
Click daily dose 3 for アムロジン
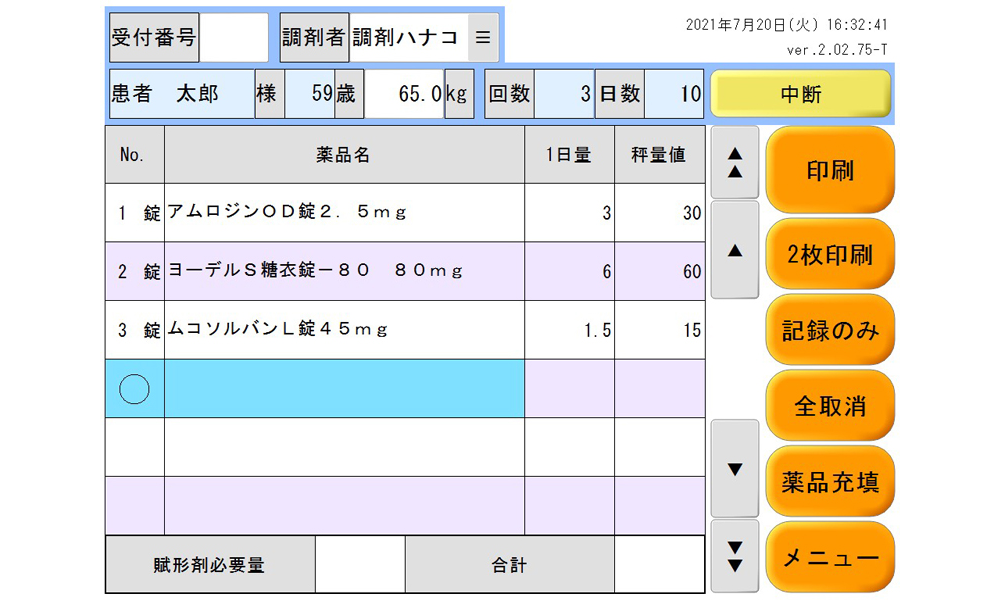570,212
